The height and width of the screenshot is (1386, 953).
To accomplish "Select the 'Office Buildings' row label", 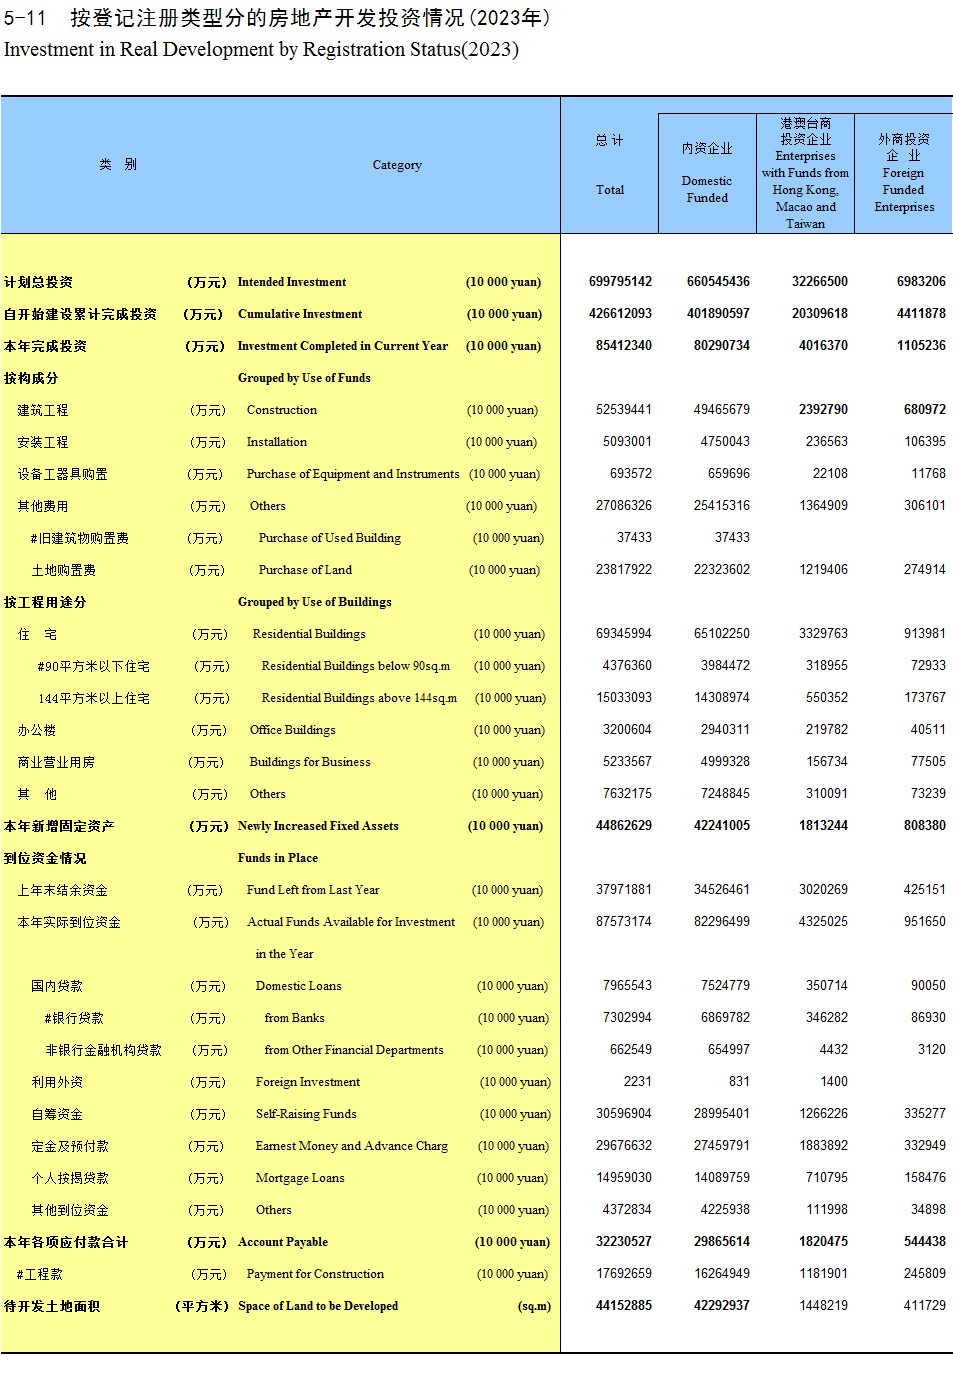I will pos(293,730).
